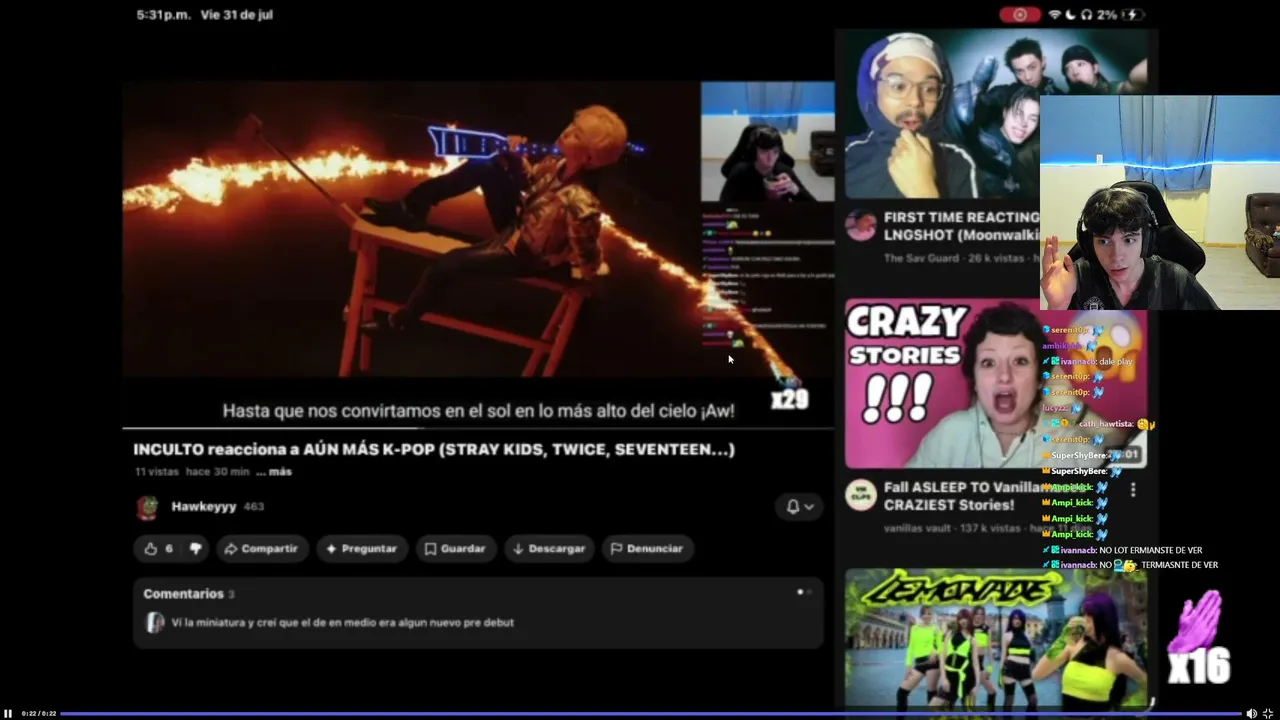Open the Hawkeyyy channel name link
The height and width of the screenshot is (720, 1280).
[203, 507]
